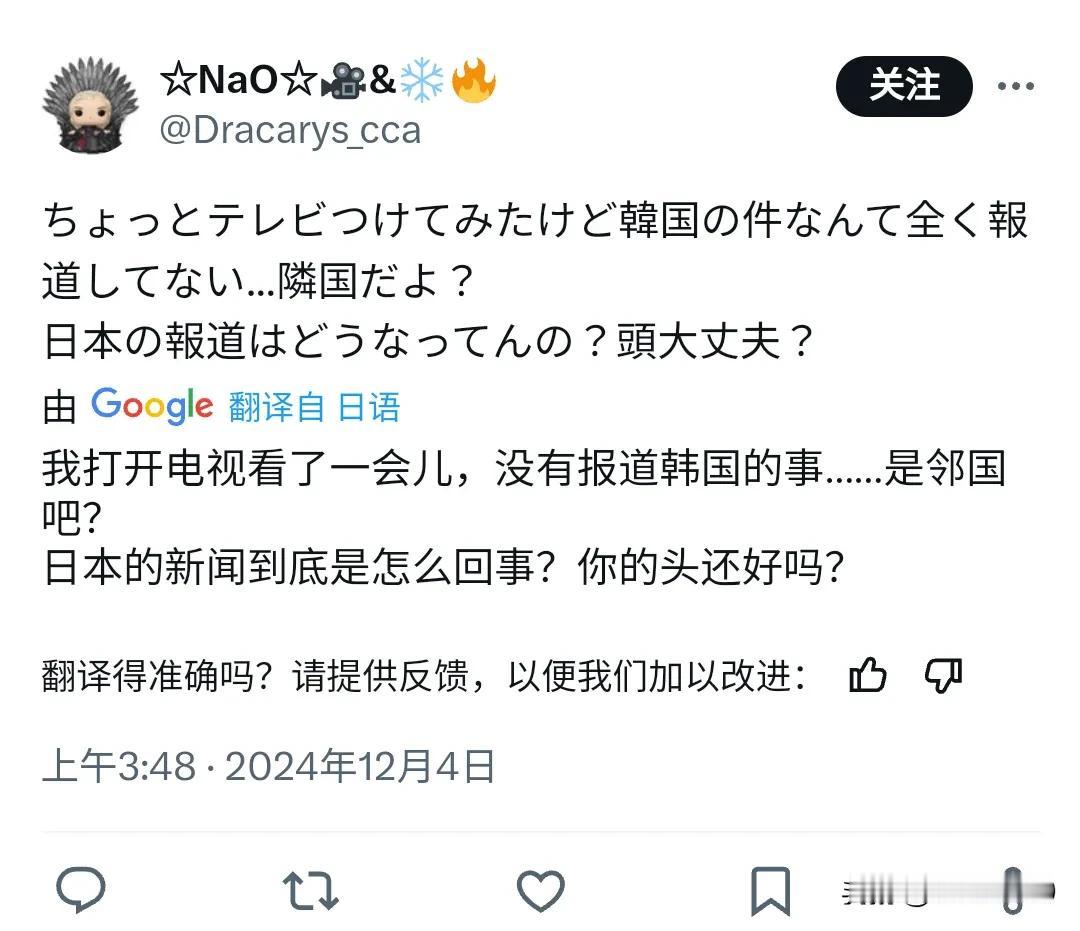Reply using the speech bubble icon

pyautogui.click(x=81, y=890)
